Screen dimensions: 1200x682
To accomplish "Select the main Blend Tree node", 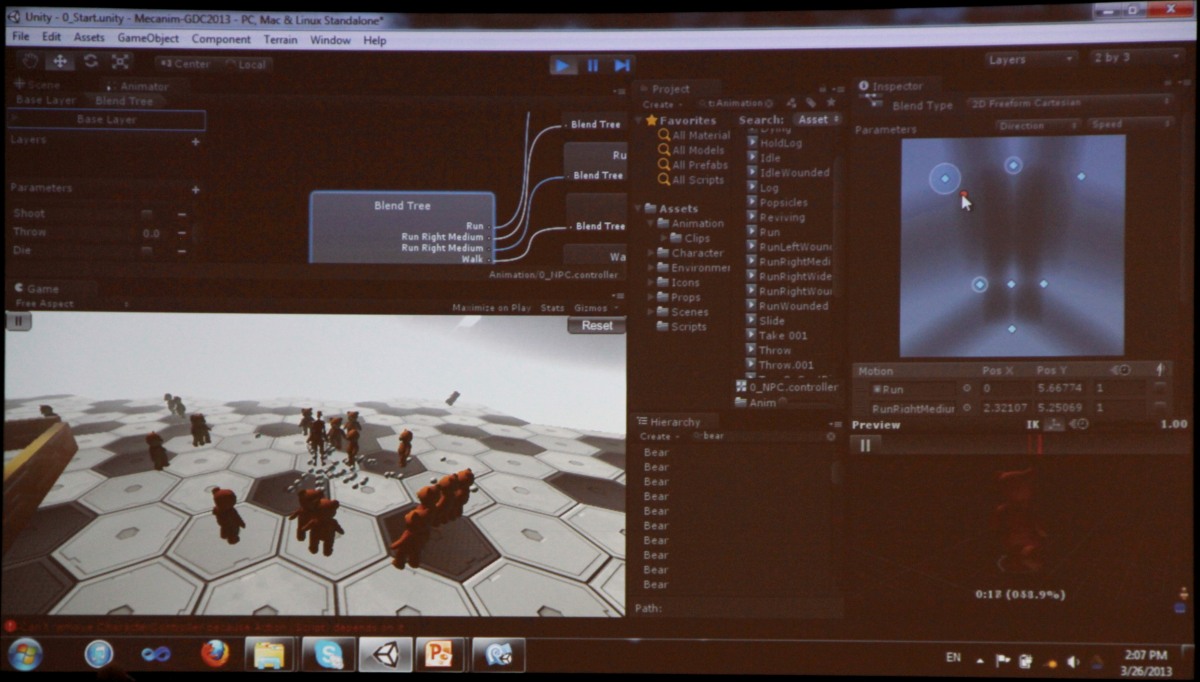I will pos(402,228).
